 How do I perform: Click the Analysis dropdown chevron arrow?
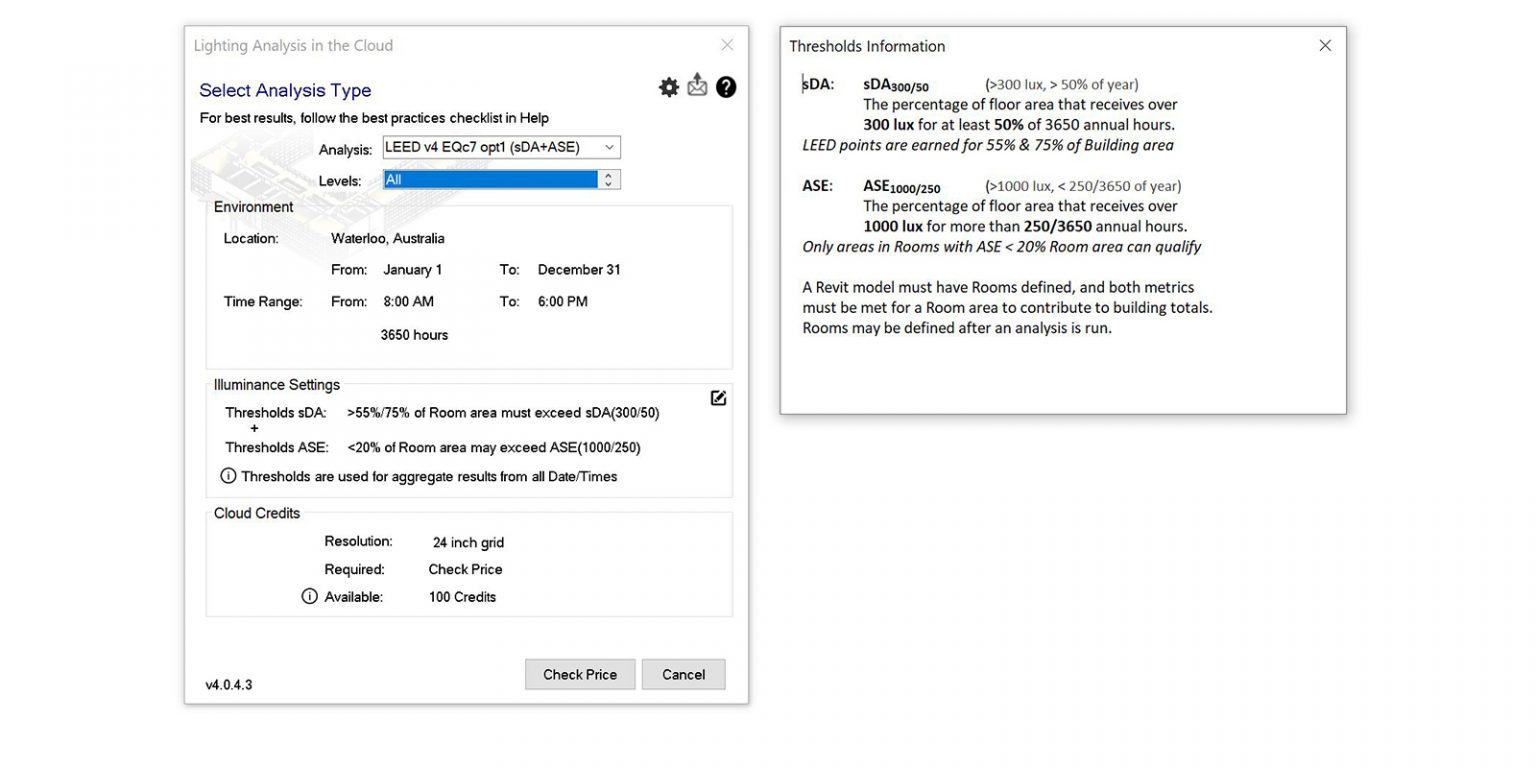pyautogui.click(x=609, y=148)
